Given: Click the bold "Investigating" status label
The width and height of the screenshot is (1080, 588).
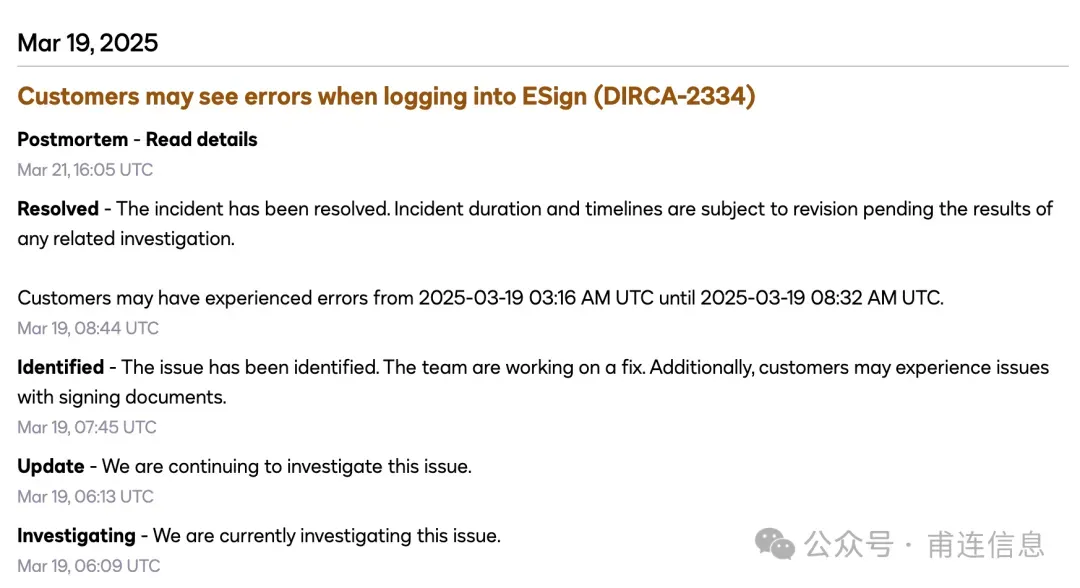Looking at the screenshot, I should pyautogui.click(x=76, y=536).
